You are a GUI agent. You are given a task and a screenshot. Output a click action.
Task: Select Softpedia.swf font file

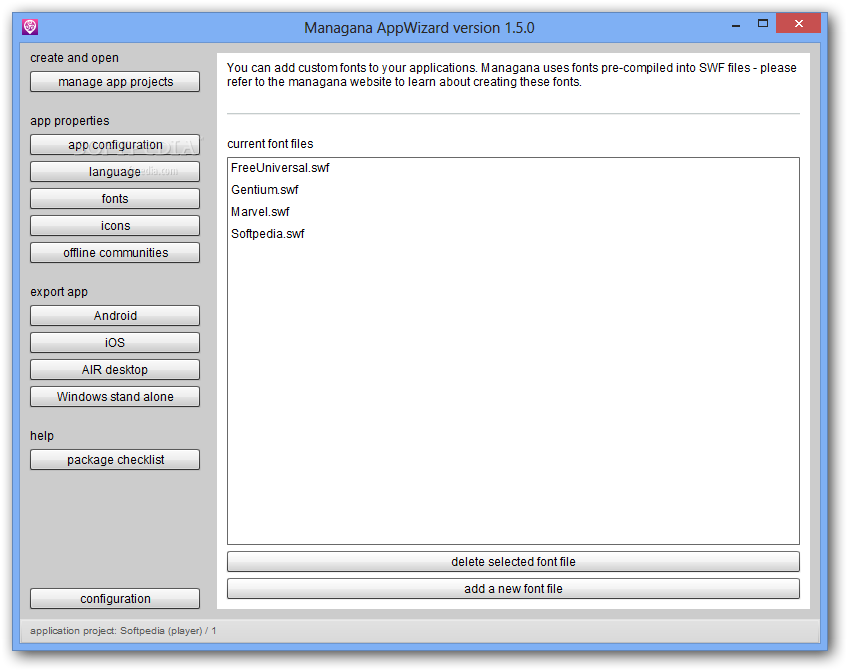[x=513, y=234]
